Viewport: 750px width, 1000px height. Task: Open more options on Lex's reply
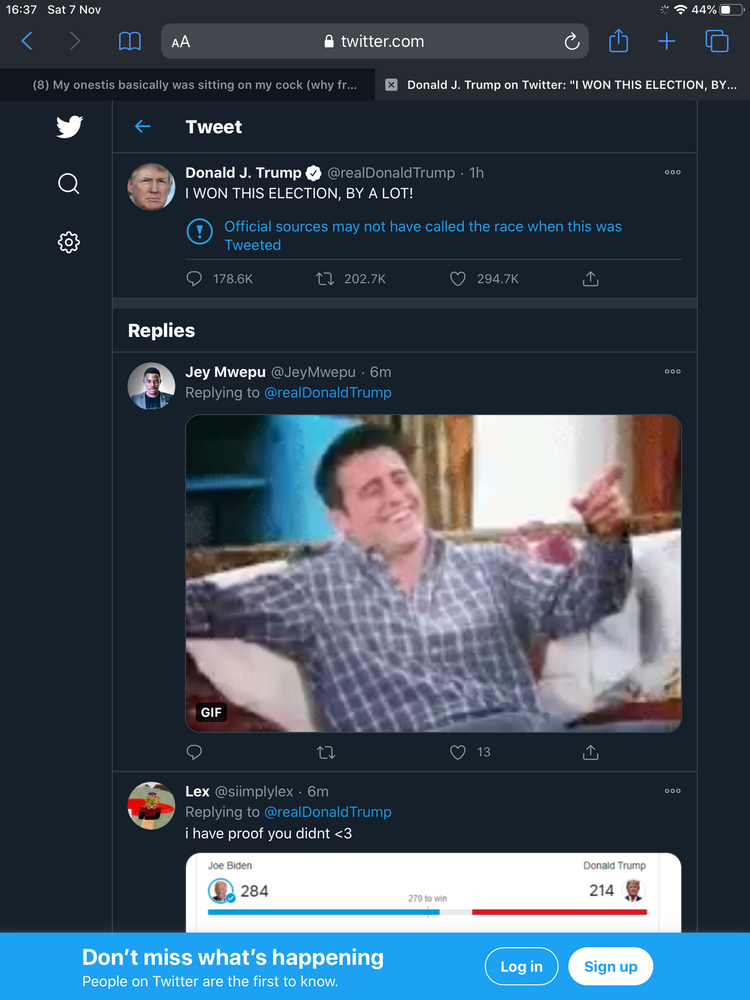[x=672, y=791]
